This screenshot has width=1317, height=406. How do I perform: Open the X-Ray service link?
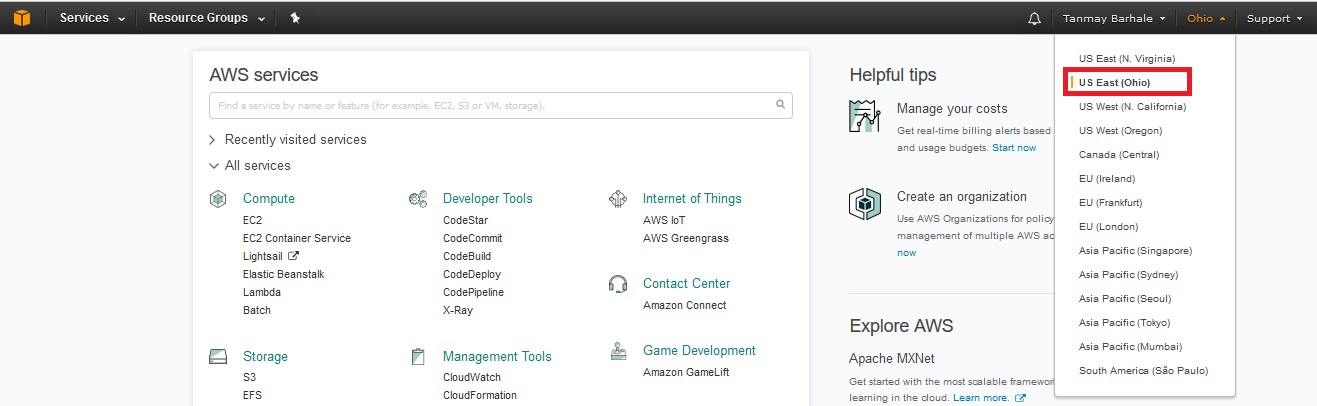tap(458, 310)
